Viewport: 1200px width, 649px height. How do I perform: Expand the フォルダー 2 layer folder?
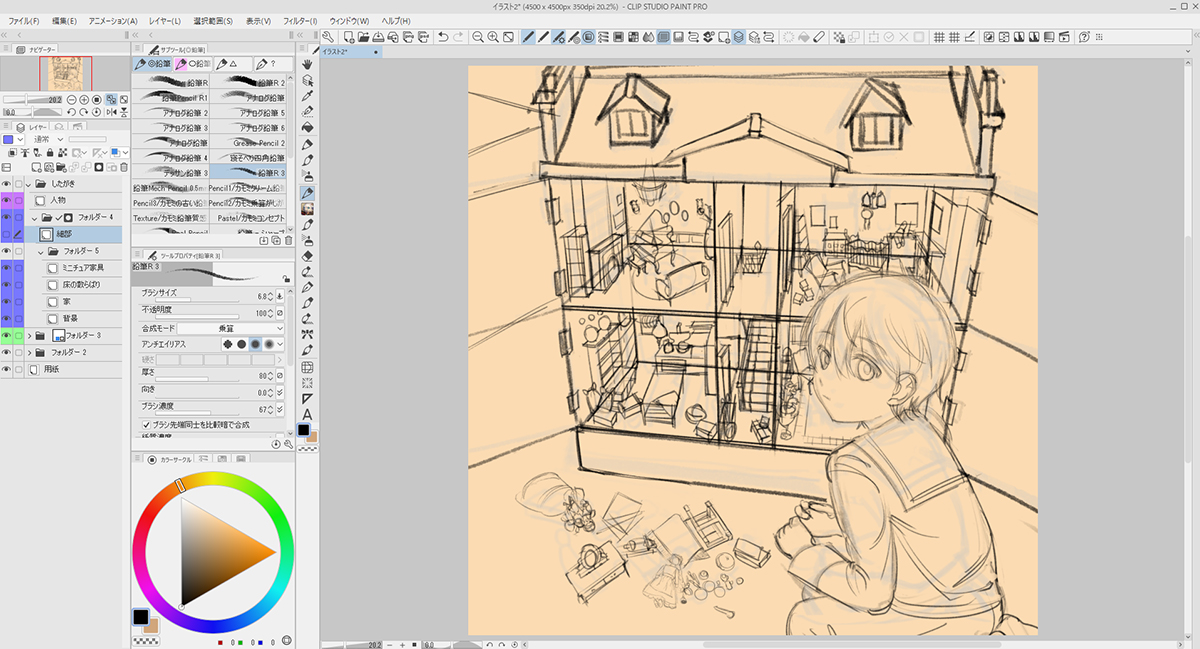click(28, 352)
